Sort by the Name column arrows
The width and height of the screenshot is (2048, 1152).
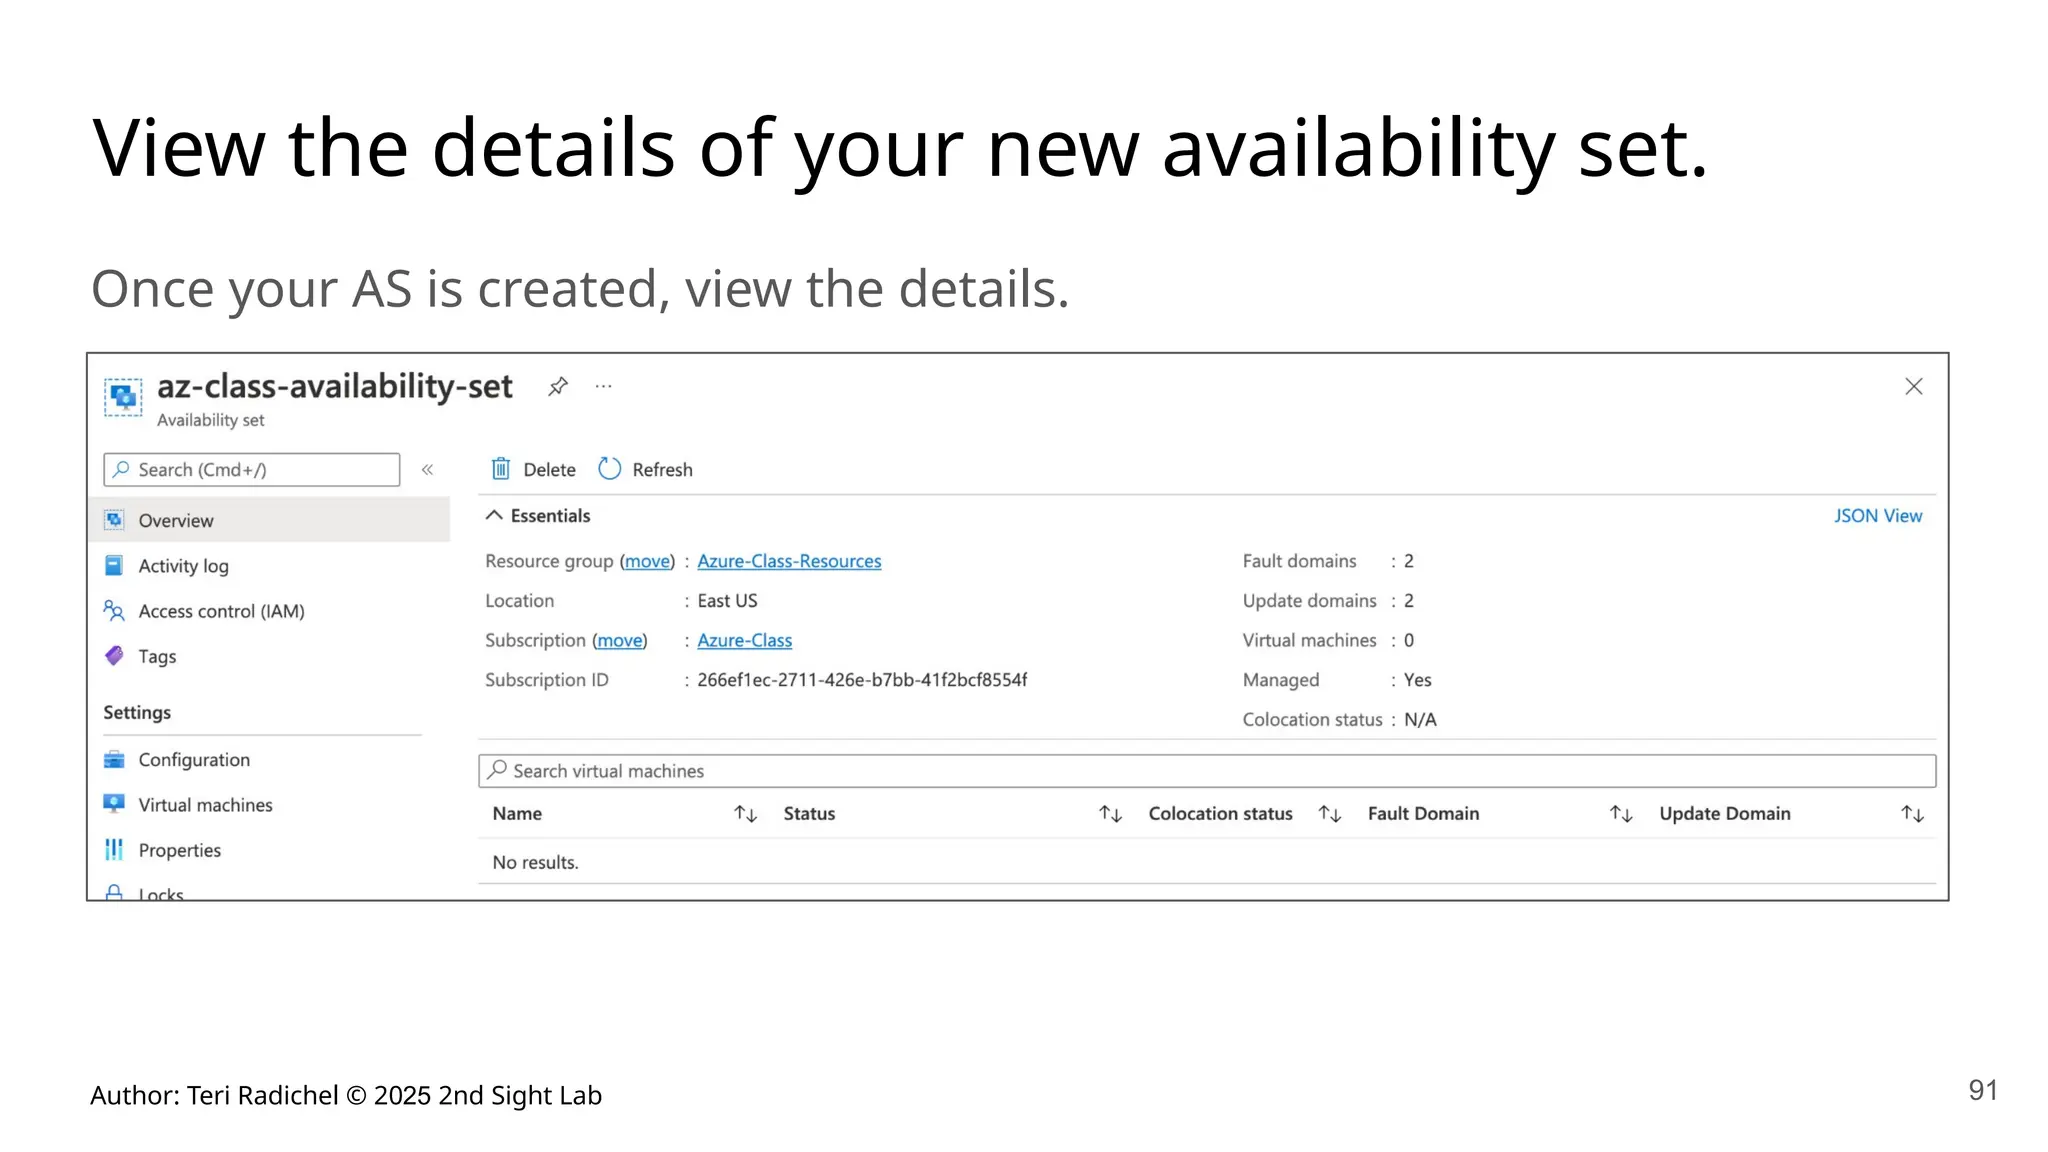coord(745,814)
